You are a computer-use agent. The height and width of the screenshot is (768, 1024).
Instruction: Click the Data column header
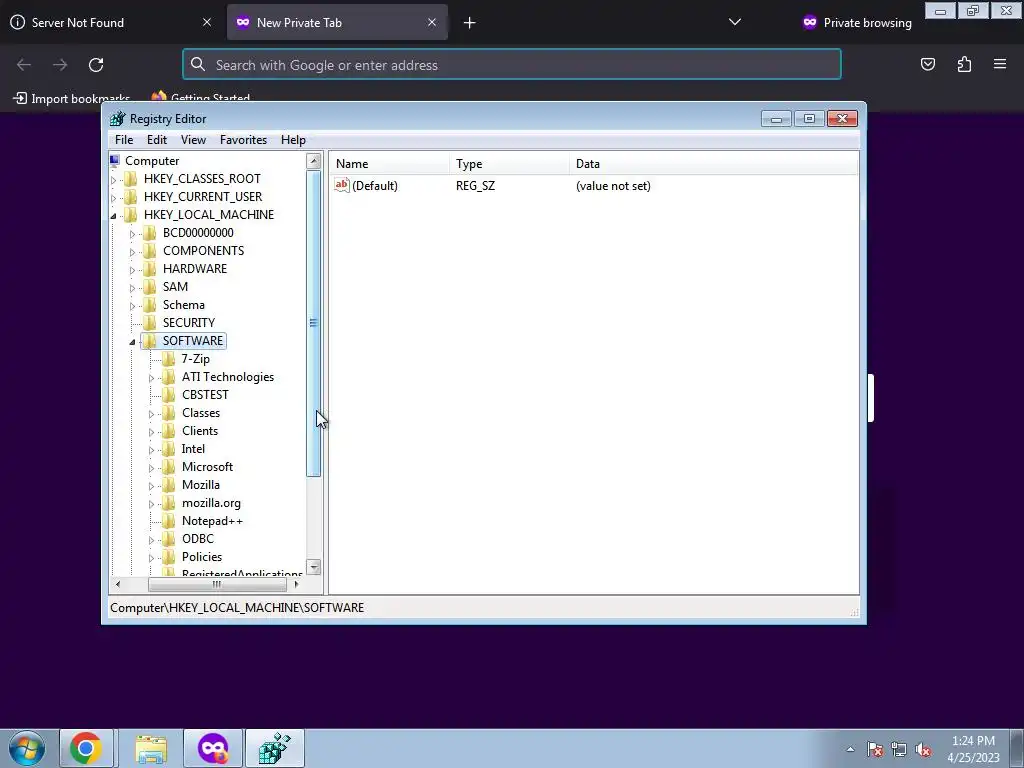[x=713, y=164]
